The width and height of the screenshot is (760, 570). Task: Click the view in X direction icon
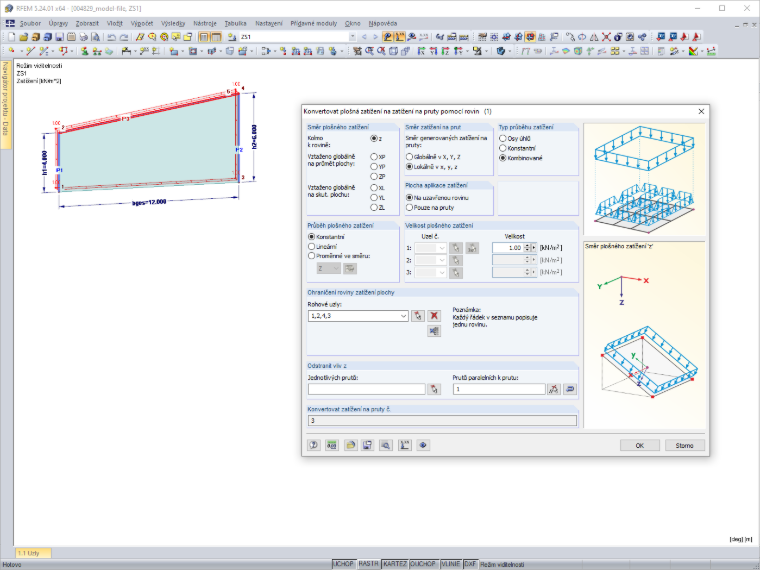point(421,51)
